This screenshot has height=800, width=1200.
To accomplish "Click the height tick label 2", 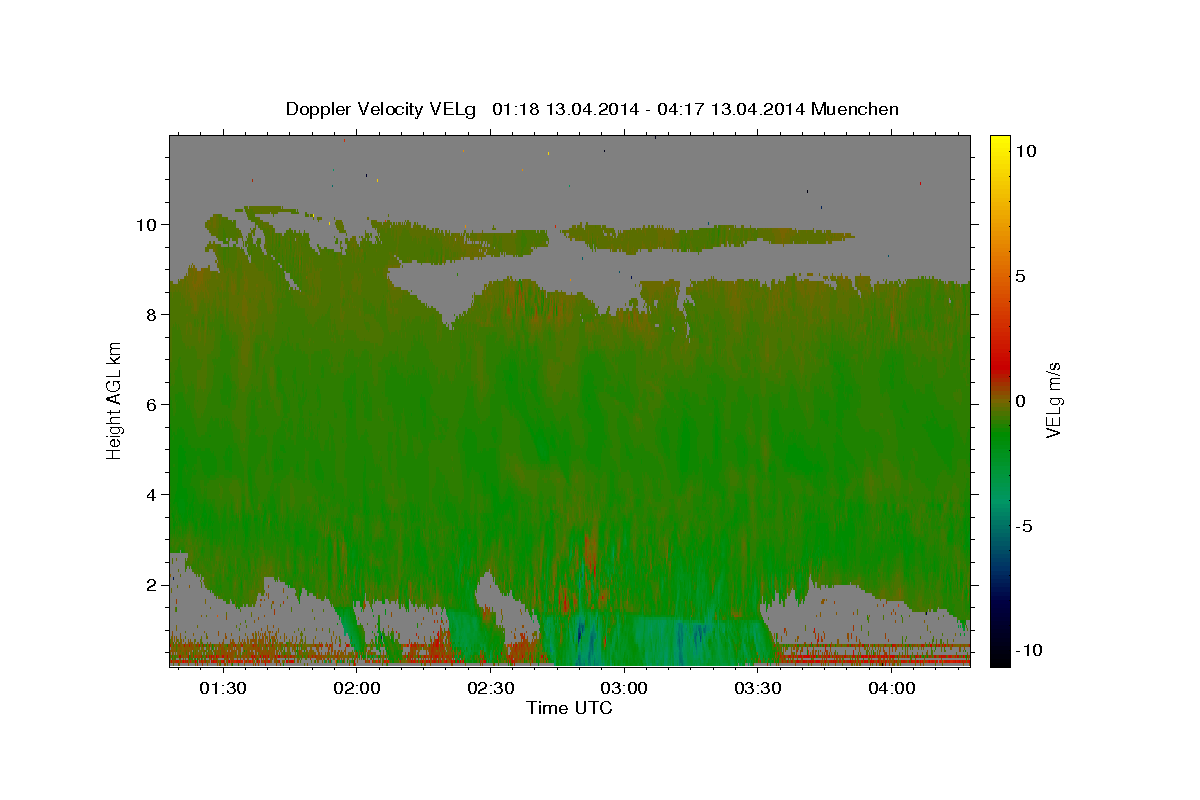I will tap(153, 584).
